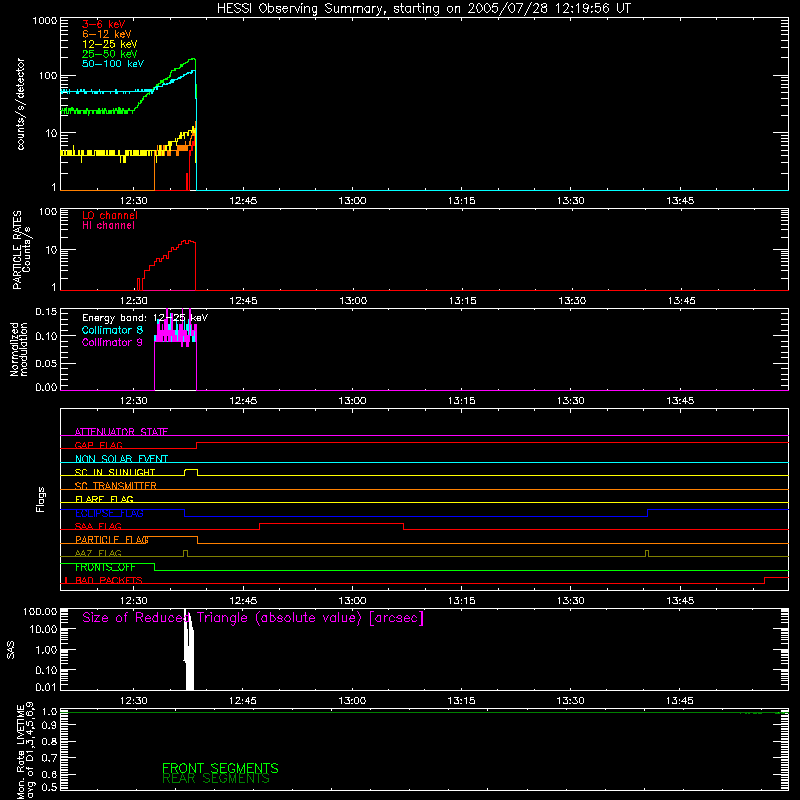Select the Collimator 9 legend label
The image size is (800, 800).
coord(112,342)
